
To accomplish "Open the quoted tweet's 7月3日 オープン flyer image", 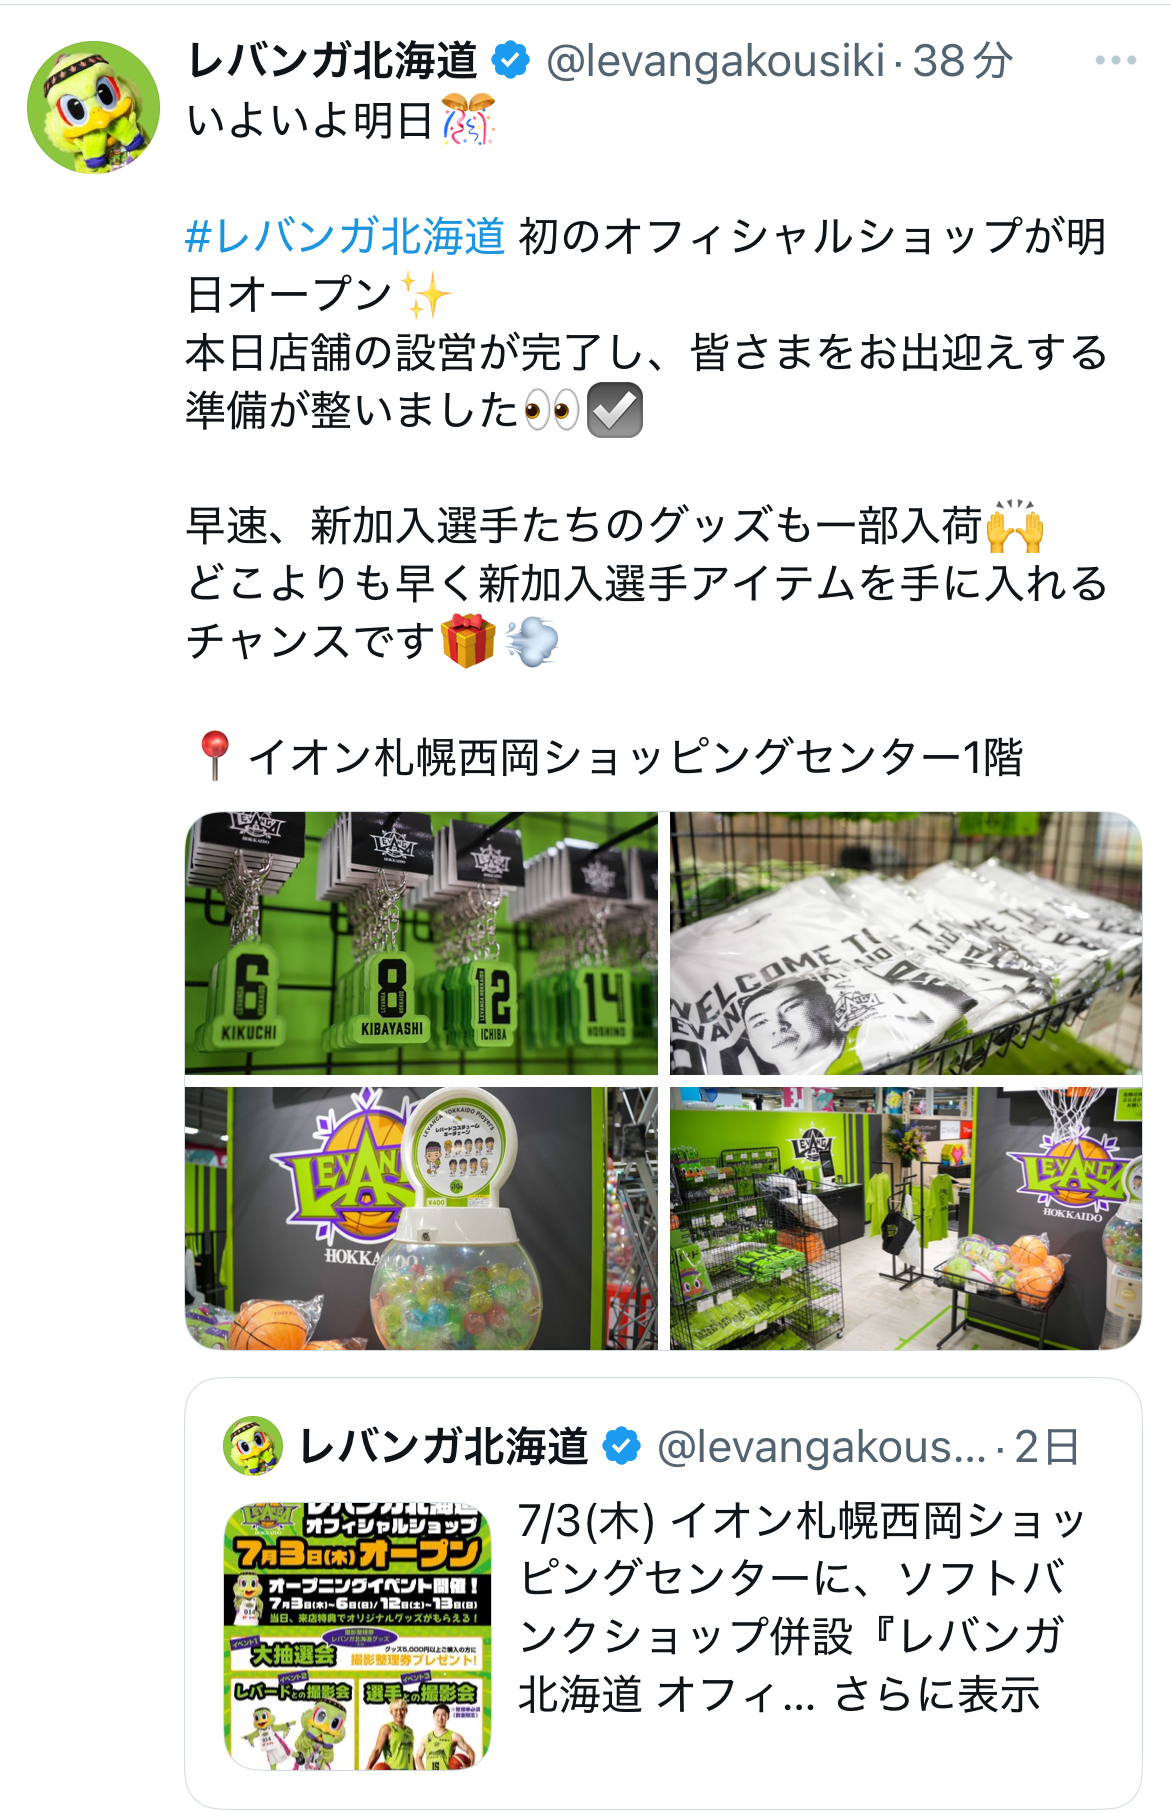I will [x=358, y=1636].
